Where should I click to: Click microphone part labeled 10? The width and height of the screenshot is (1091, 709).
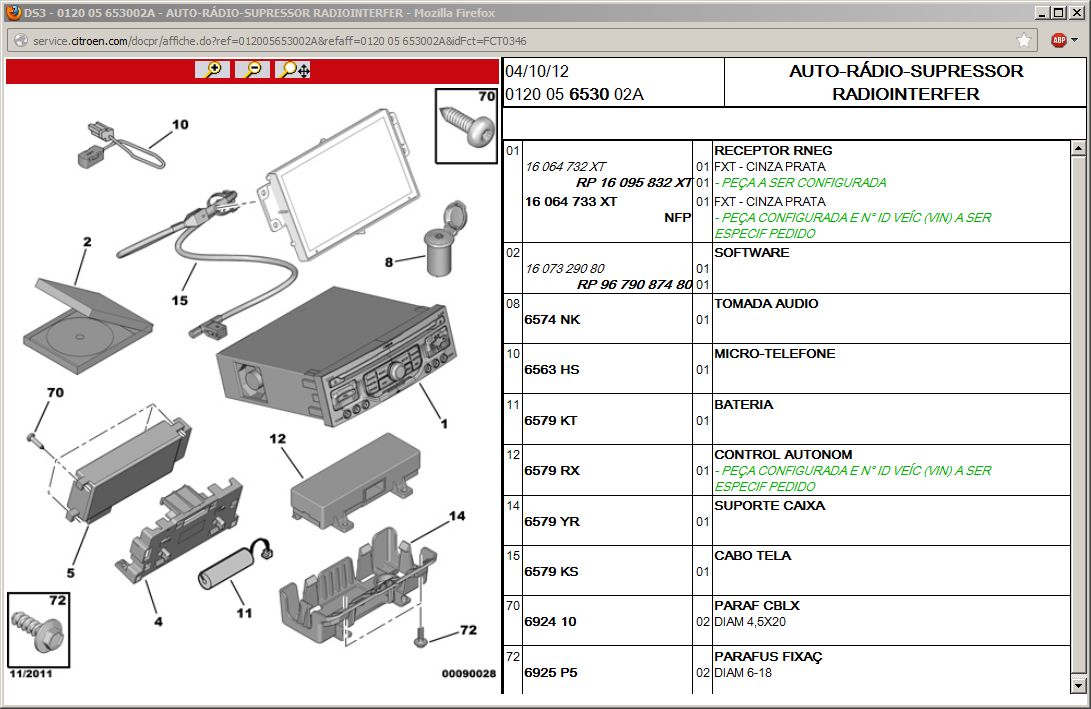click(x=120, y=145)
